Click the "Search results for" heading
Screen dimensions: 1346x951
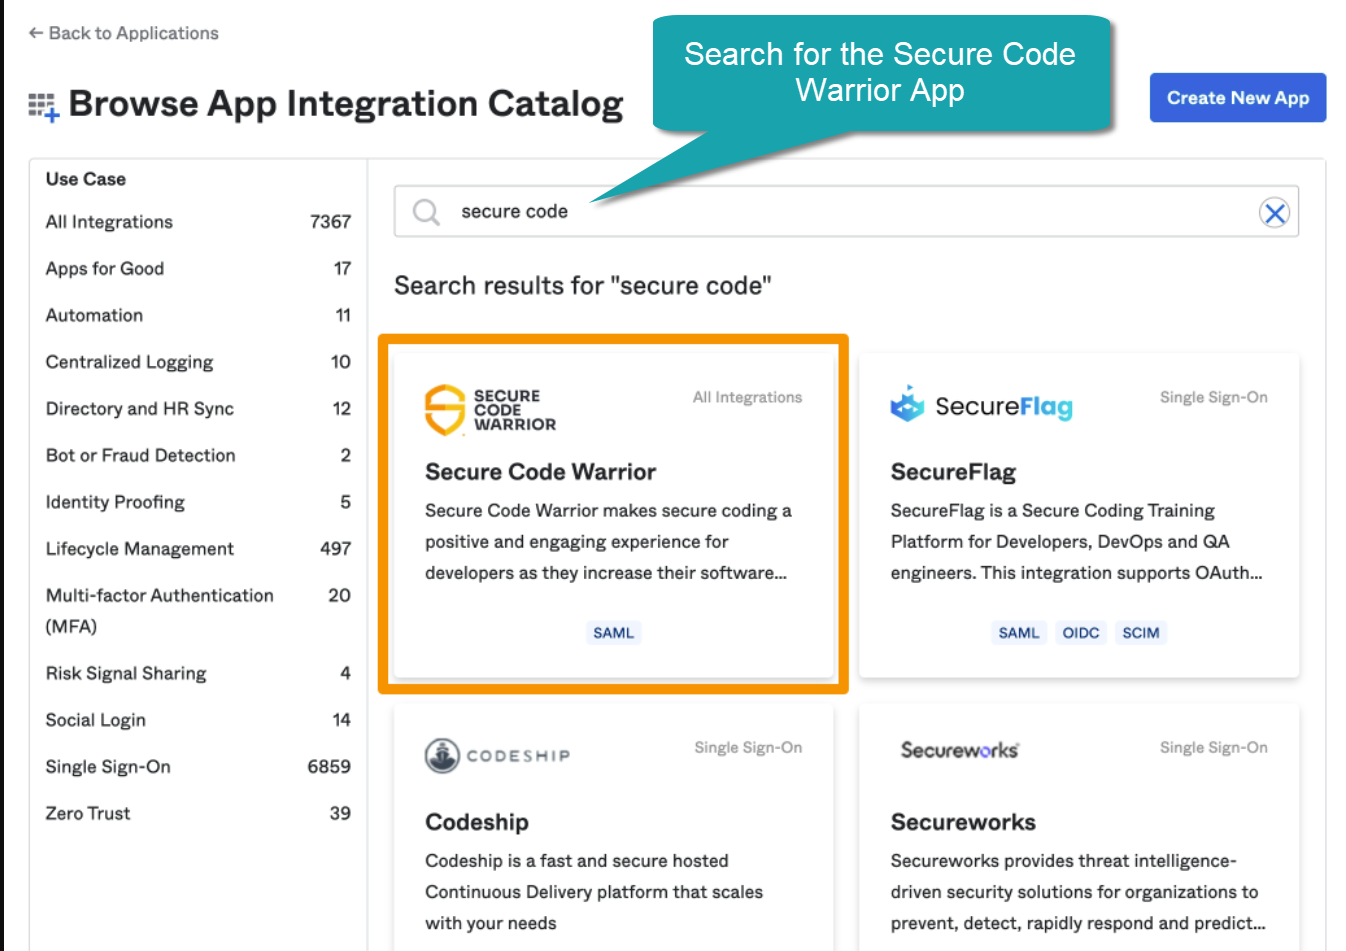tap(583, 286)
